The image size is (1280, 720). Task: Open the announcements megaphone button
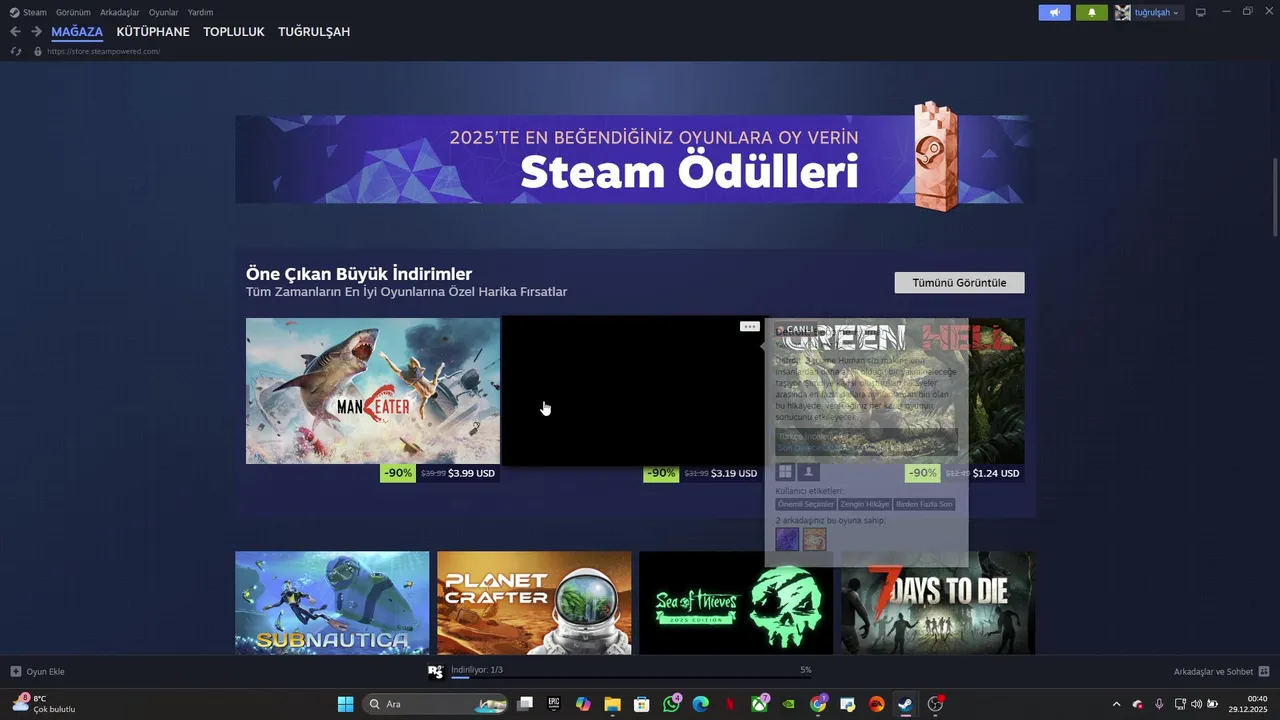1054,12
